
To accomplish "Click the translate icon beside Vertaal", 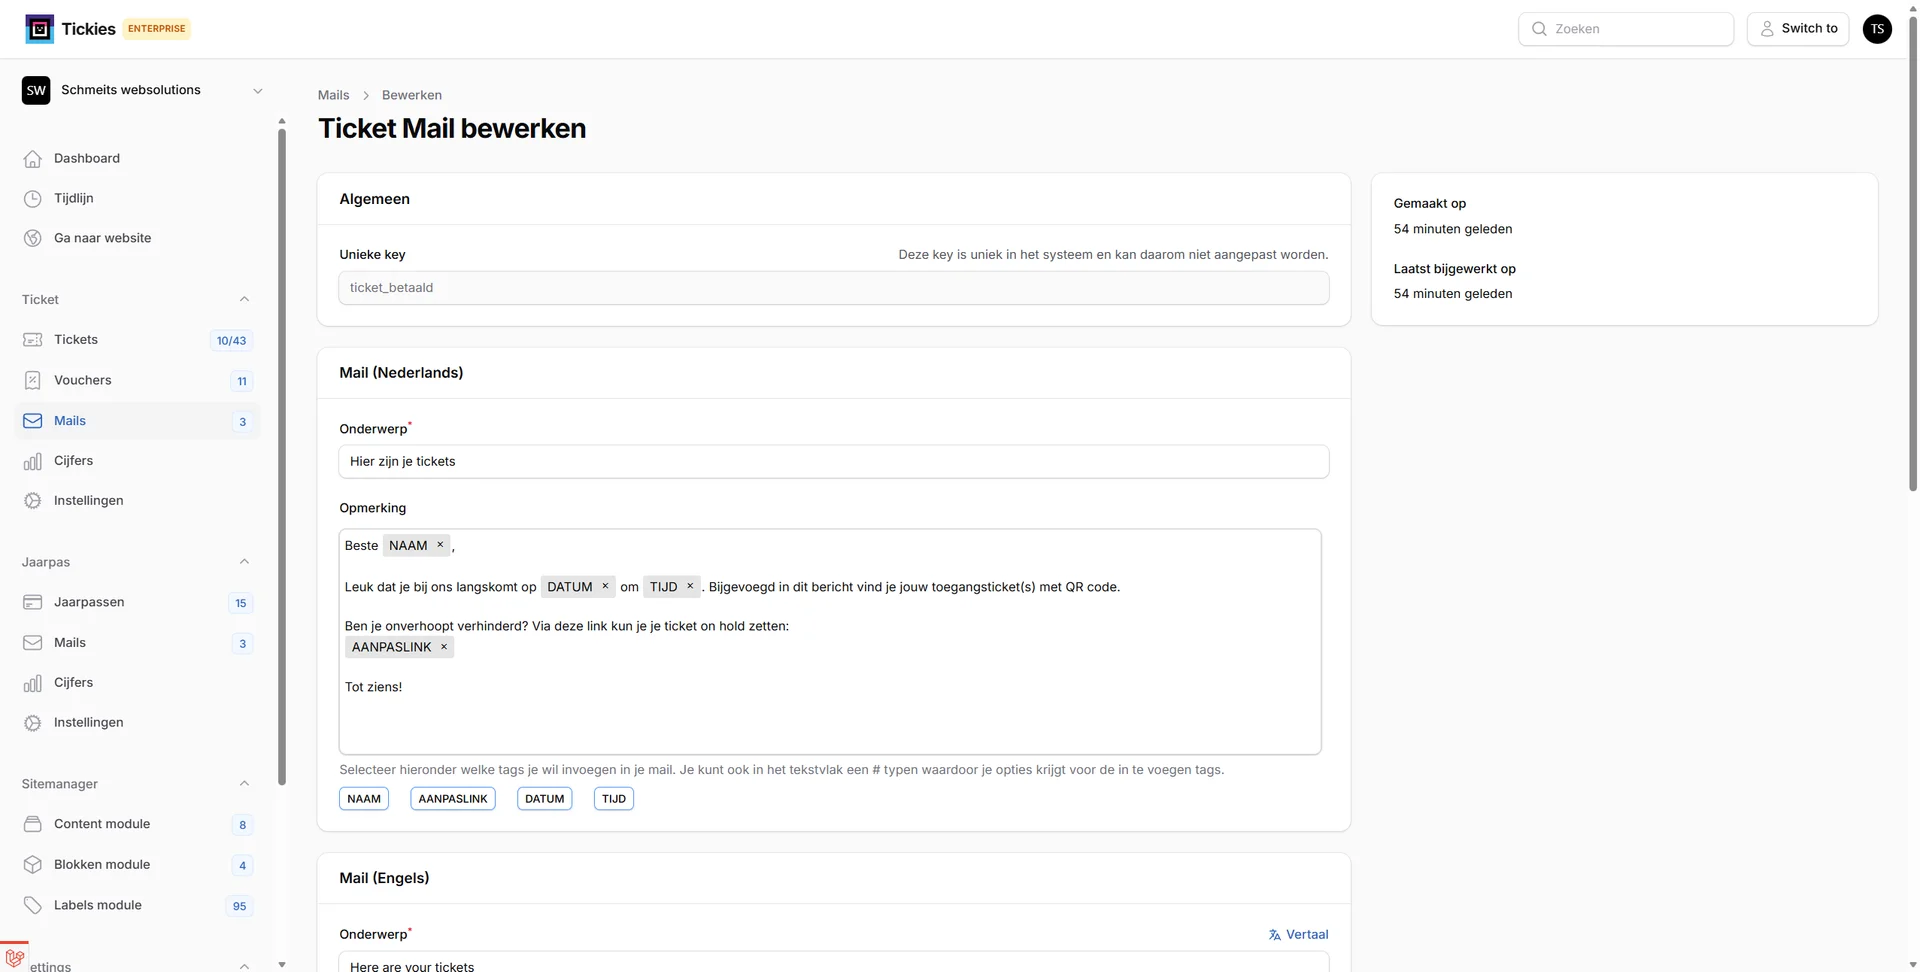I will [1273, 934].
